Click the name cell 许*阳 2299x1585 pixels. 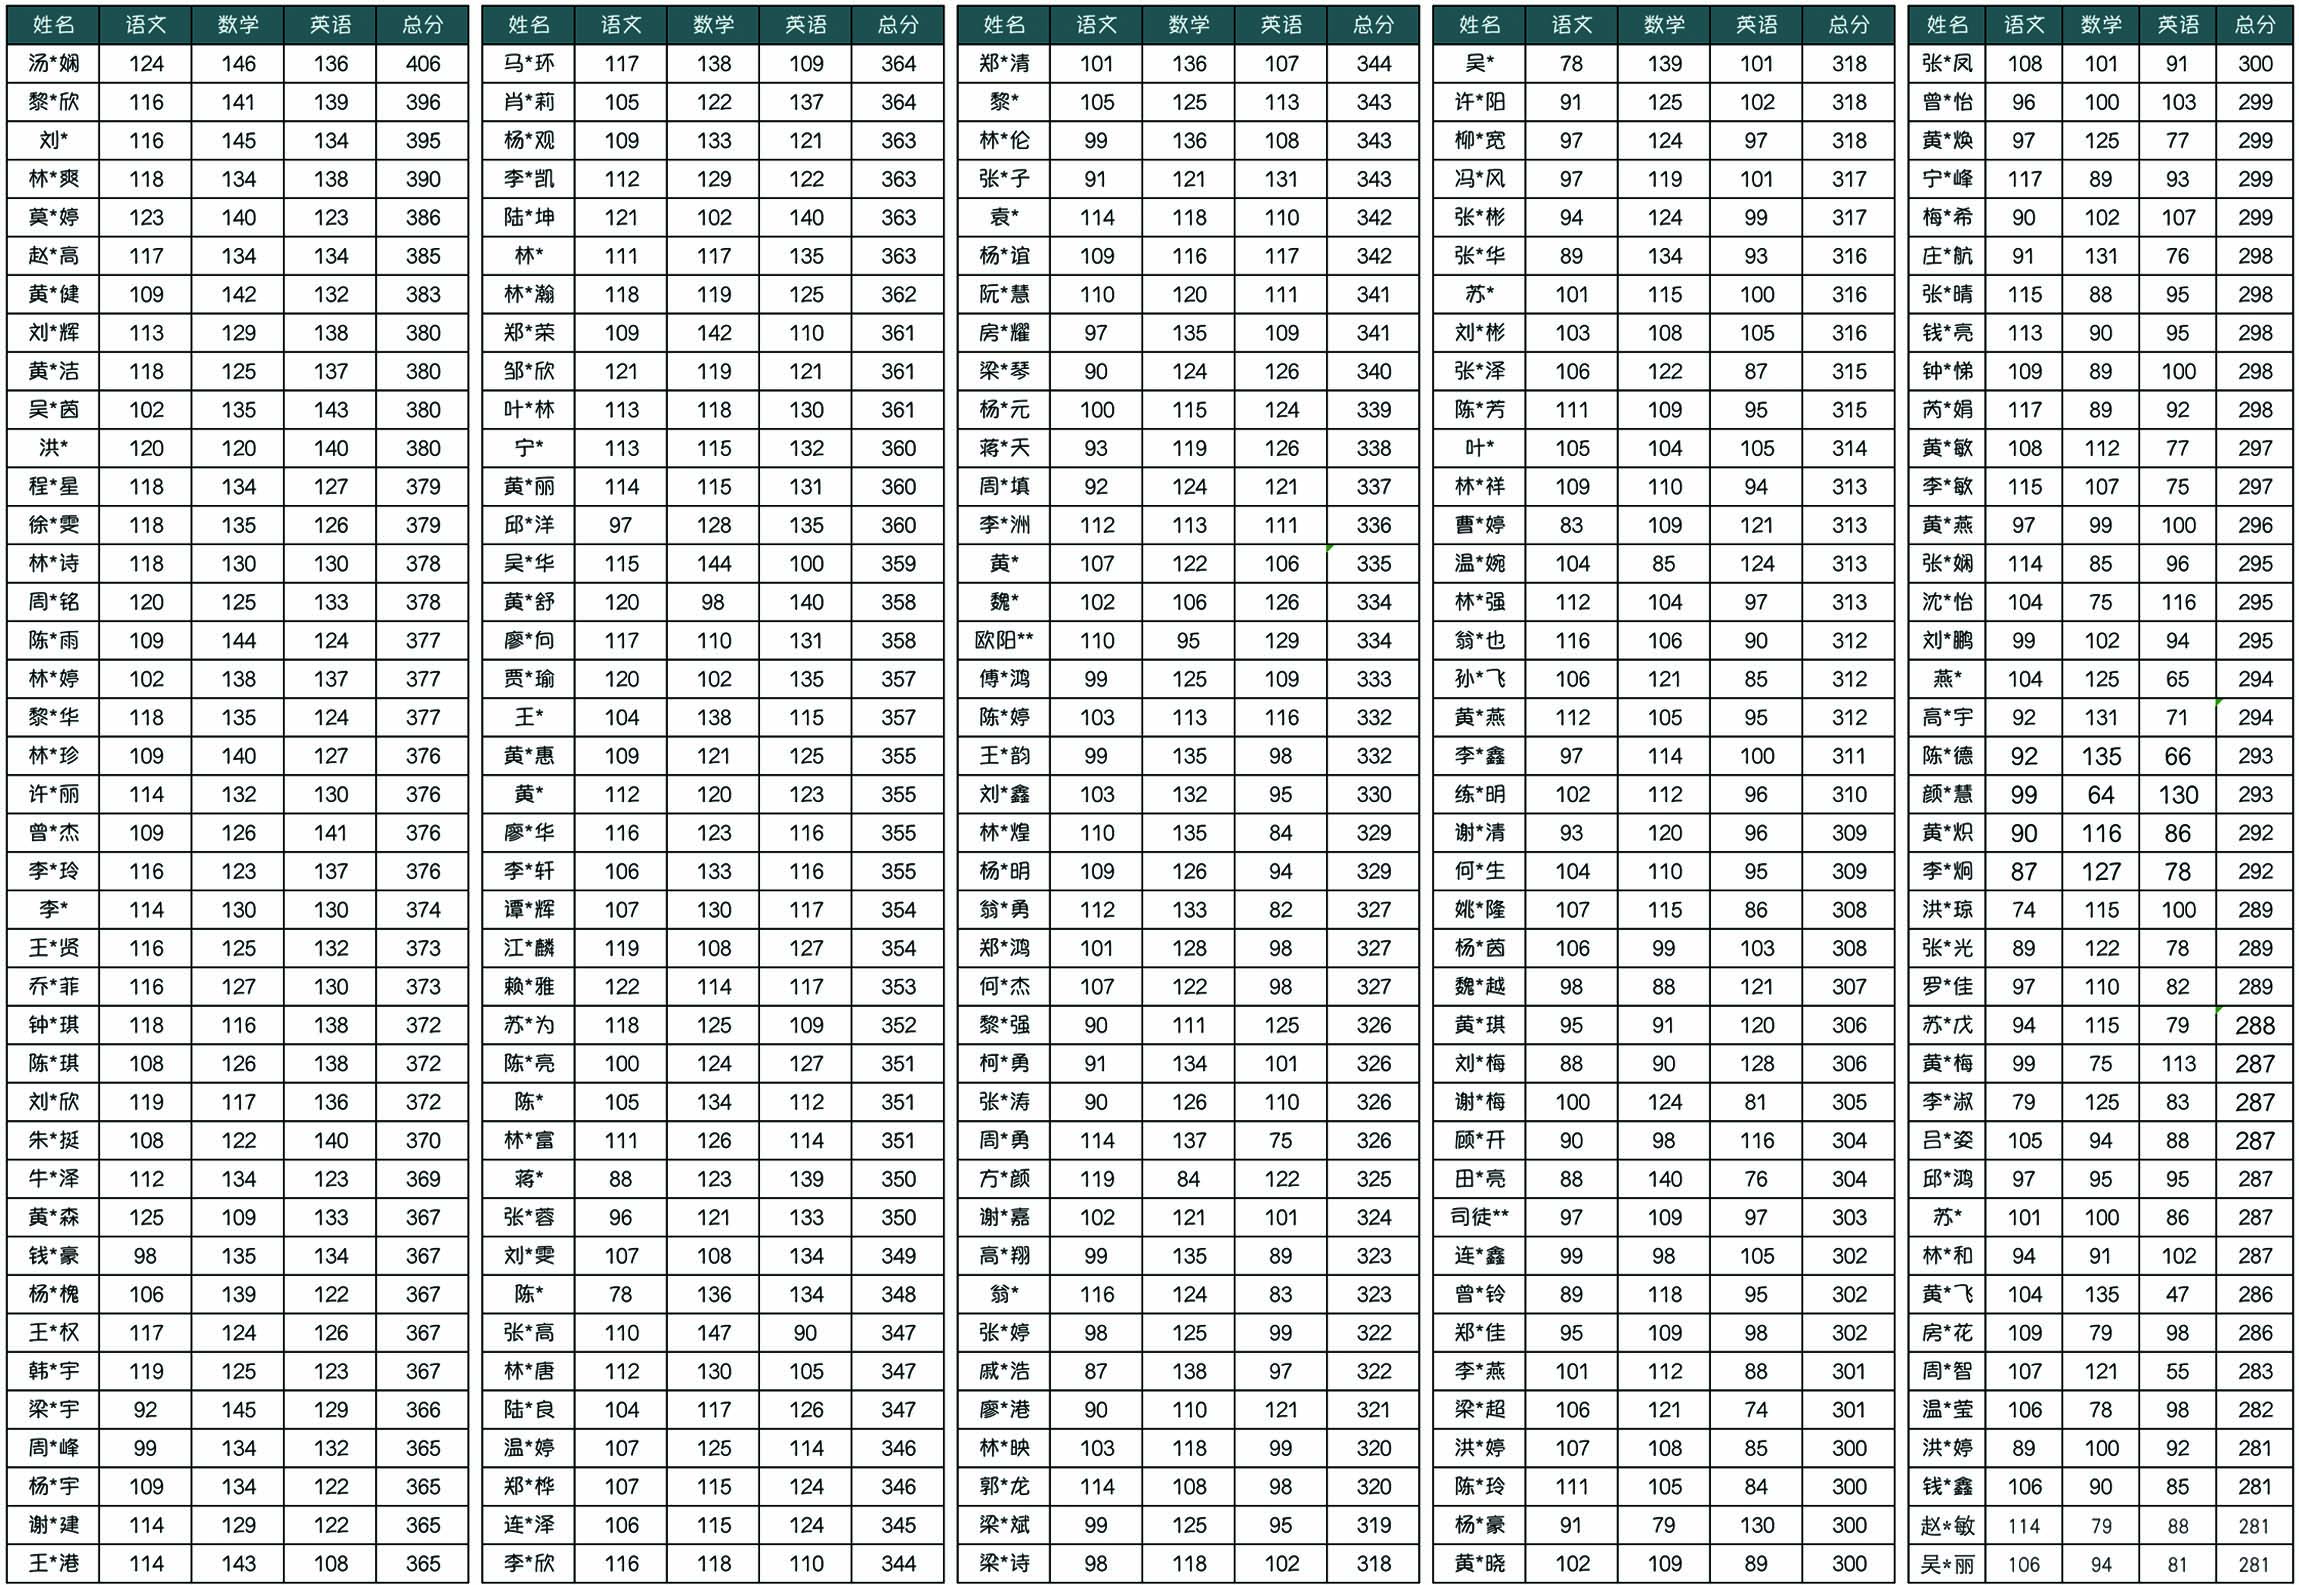coord(1479,102)
